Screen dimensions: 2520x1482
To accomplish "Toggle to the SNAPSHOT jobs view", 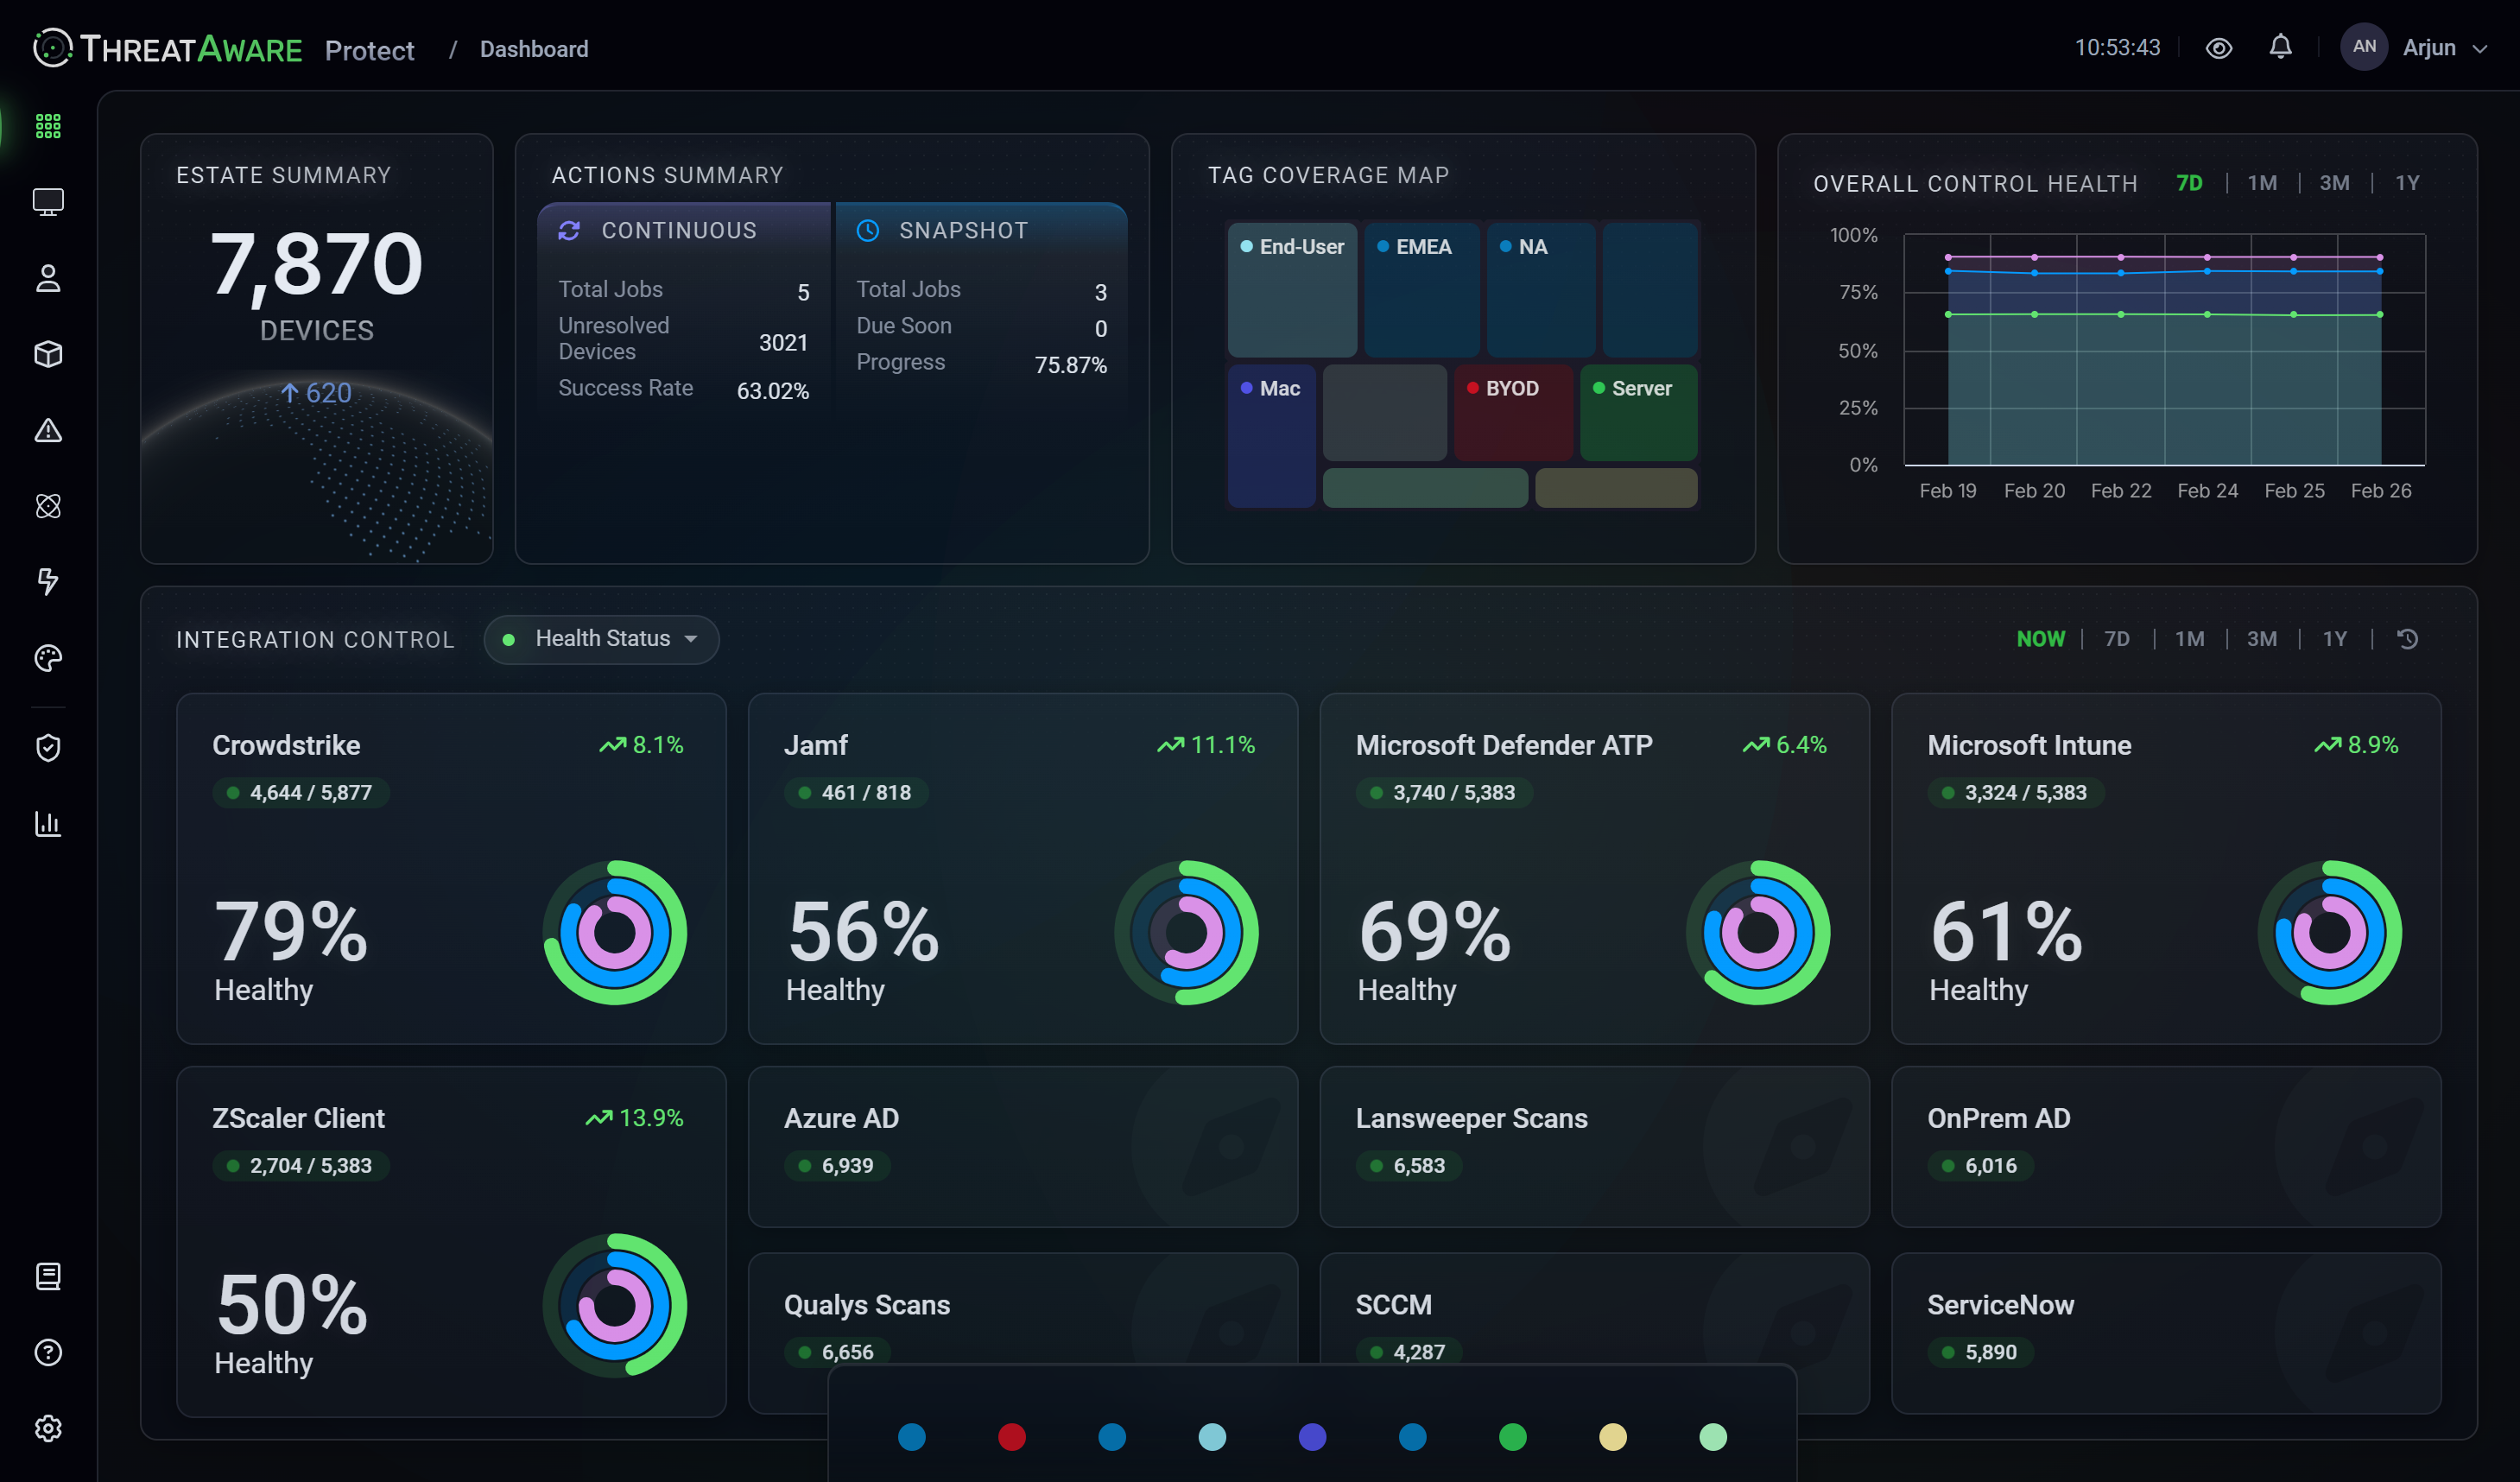I will (963, 229).
